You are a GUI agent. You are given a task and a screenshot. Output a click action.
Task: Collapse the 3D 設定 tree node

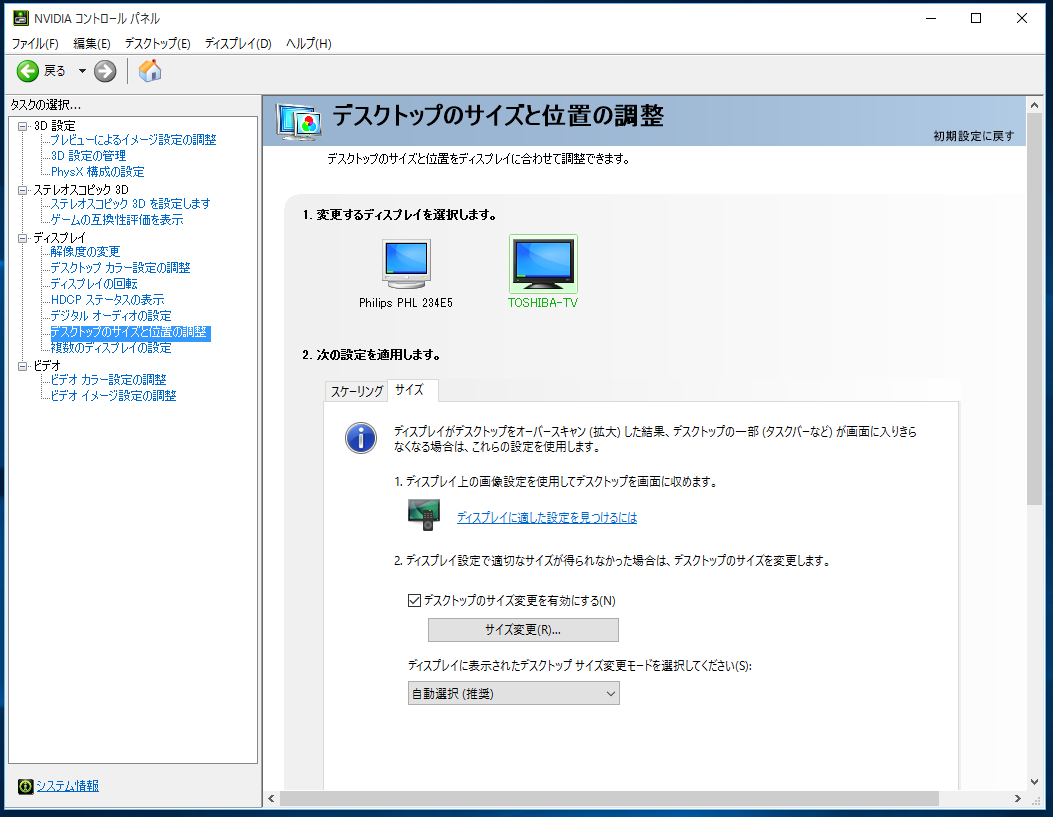click(23, 126)
